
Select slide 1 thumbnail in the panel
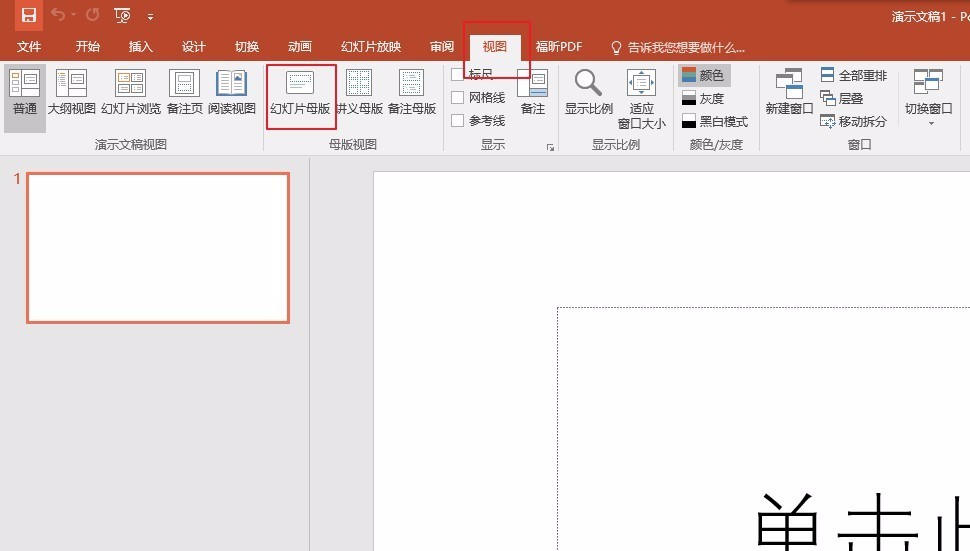158,247
